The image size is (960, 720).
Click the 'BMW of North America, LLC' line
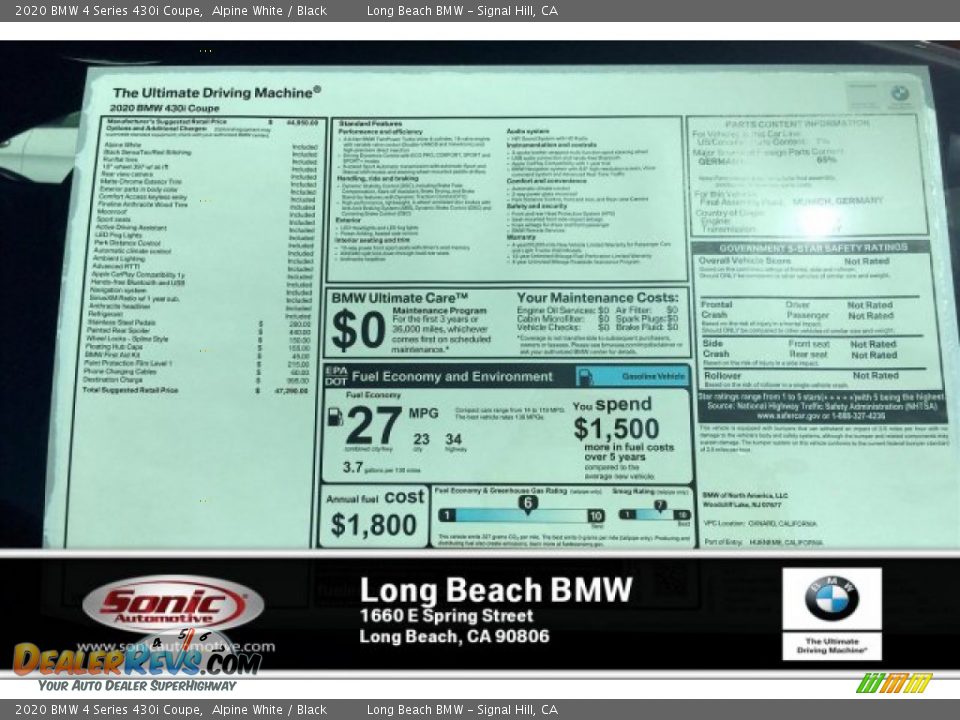click(x=745, y=495)
